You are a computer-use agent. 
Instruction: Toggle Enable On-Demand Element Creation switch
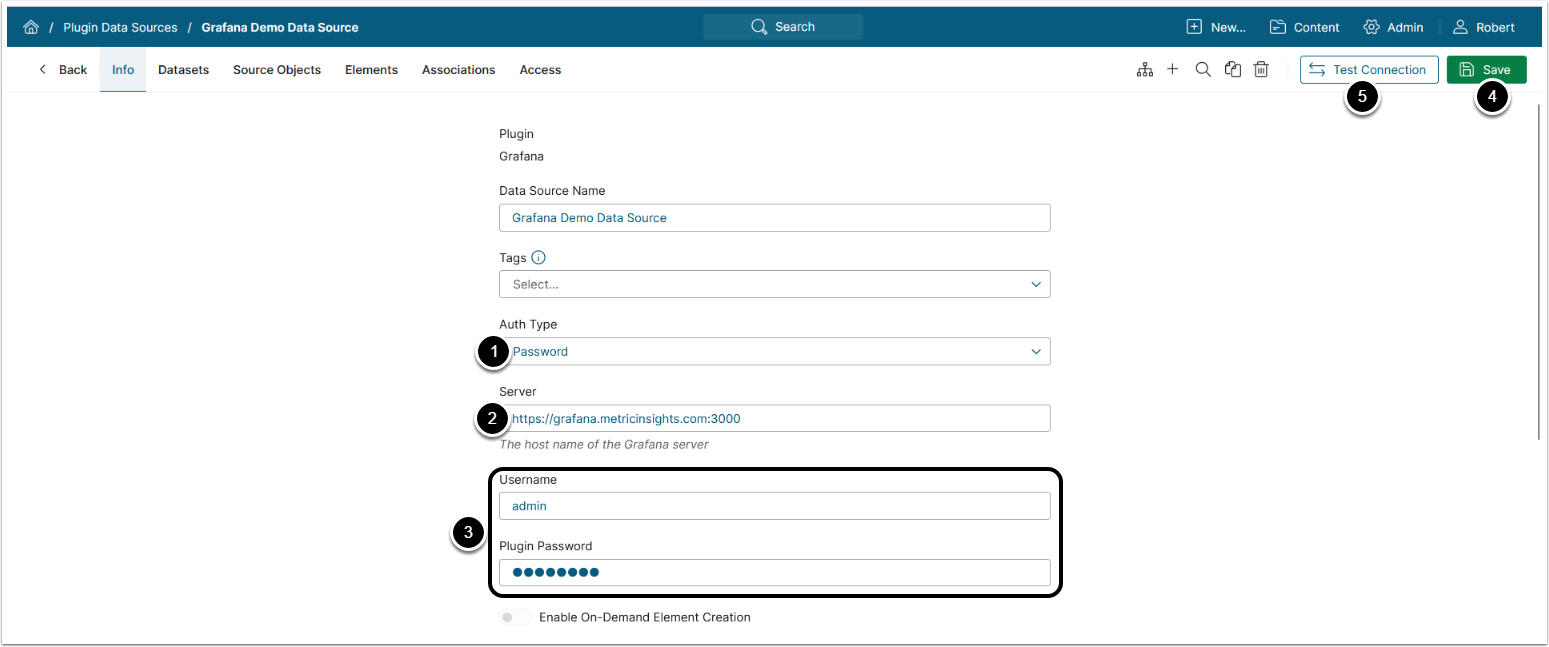515,617
